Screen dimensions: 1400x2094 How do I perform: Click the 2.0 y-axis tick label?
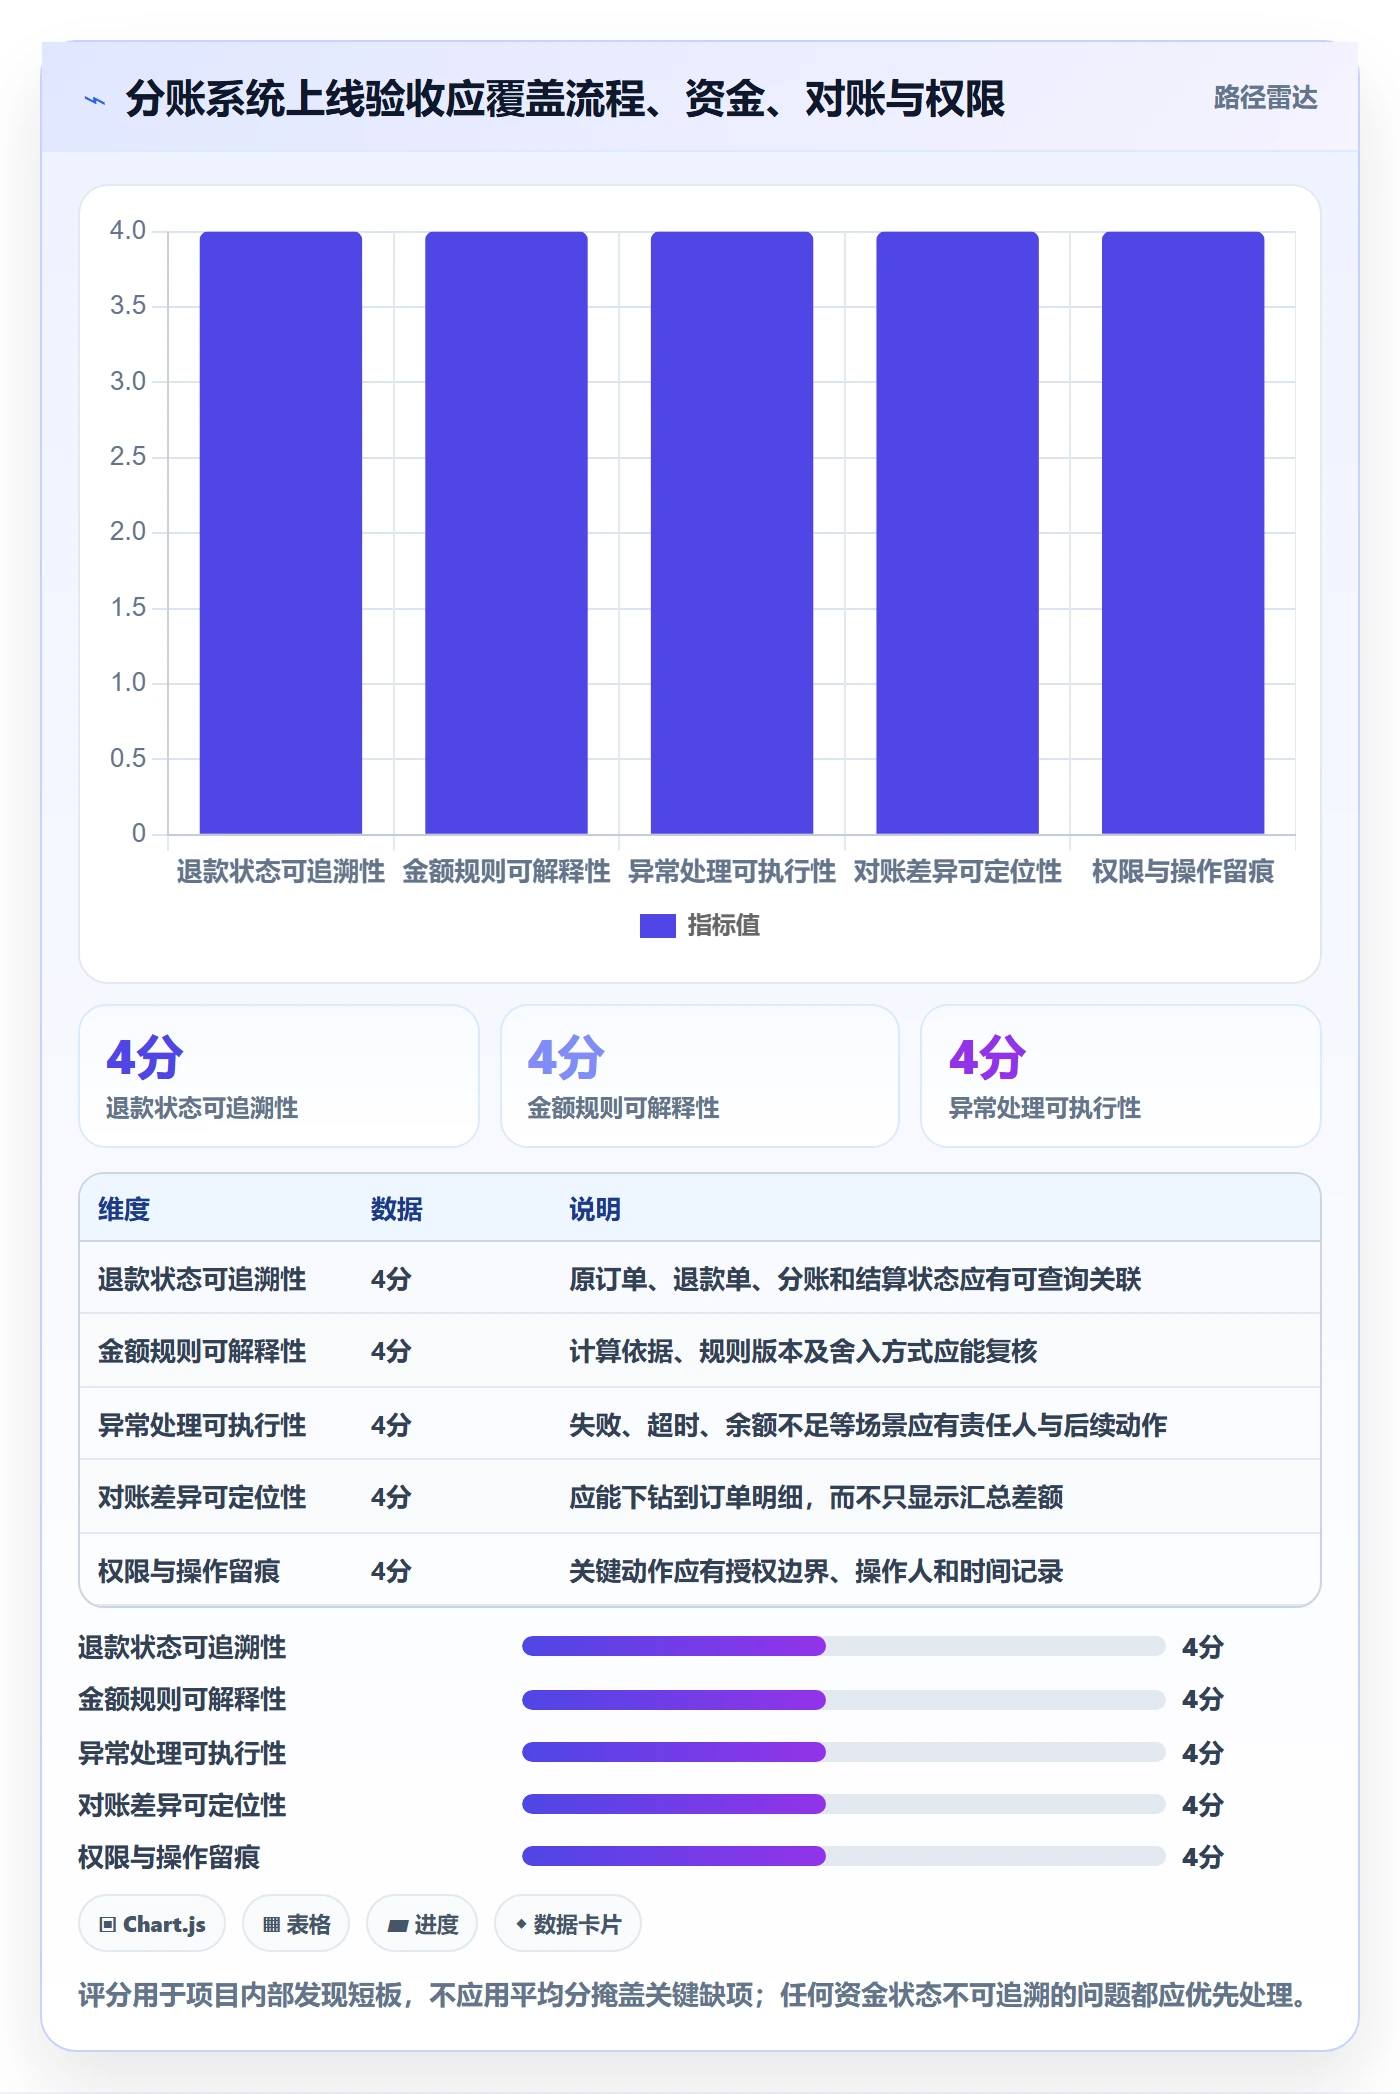pos(128,532)
